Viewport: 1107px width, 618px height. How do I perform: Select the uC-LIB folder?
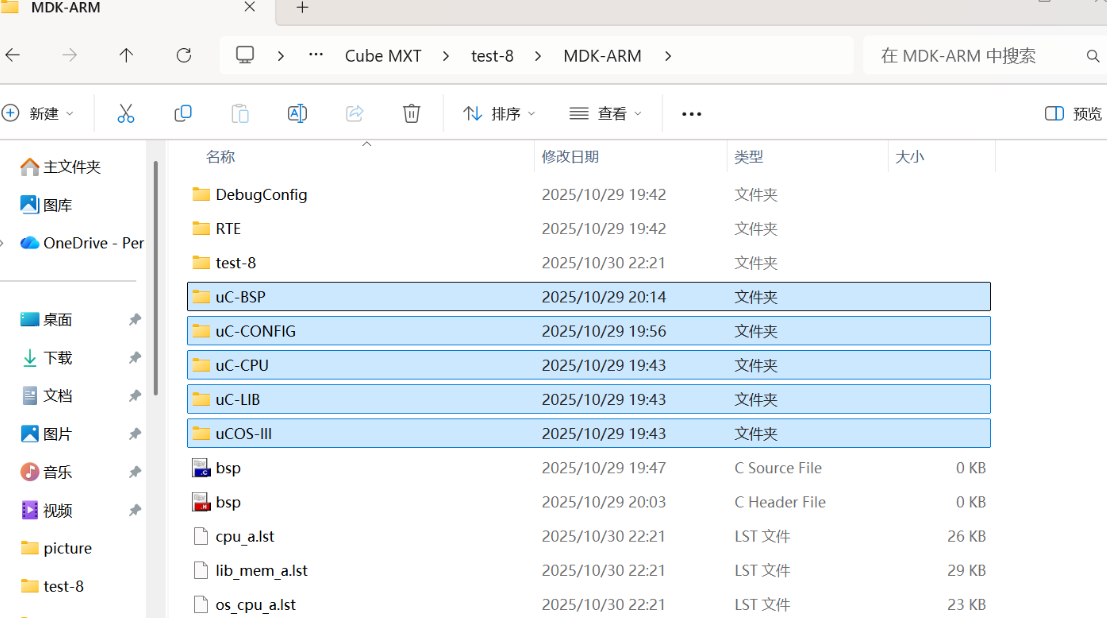(589, 399)
